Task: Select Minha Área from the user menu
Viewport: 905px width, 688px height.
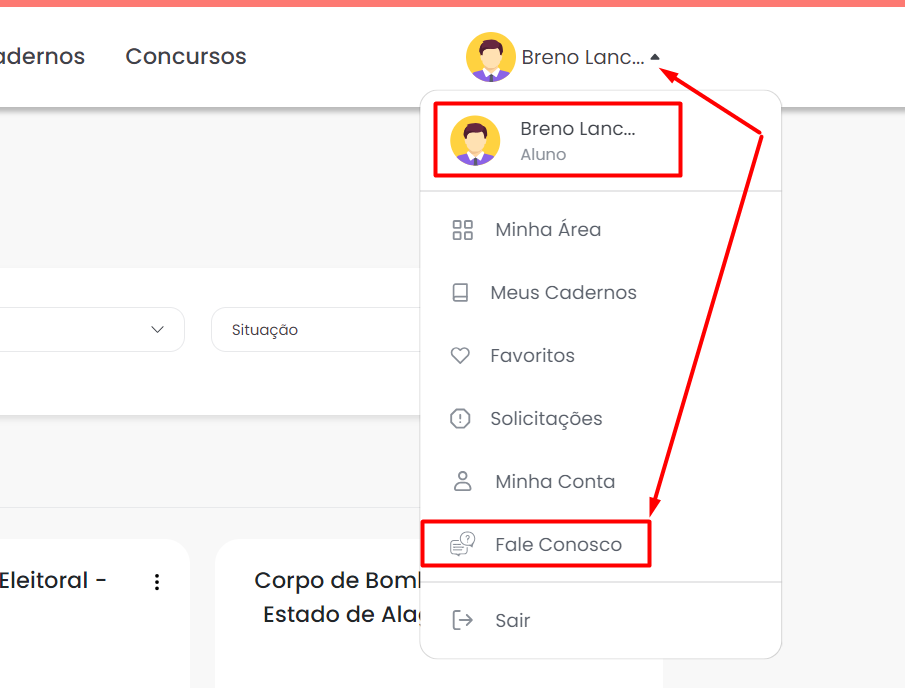Action: tap(548, 230)
